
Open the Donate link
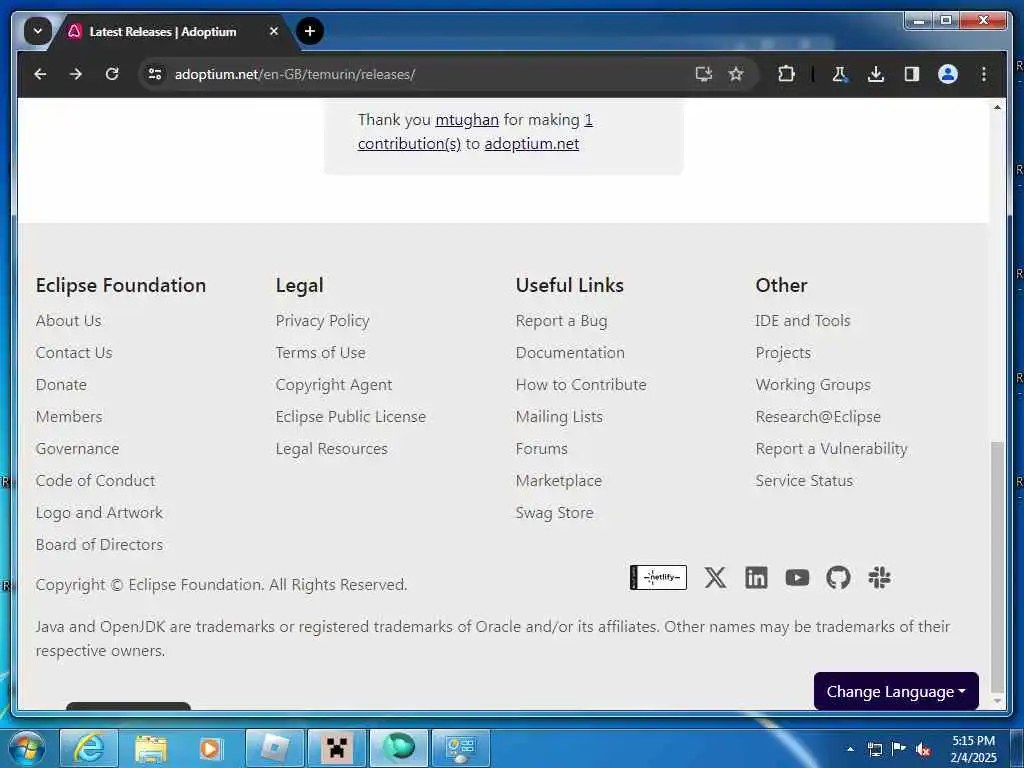(x=61, y=385)
